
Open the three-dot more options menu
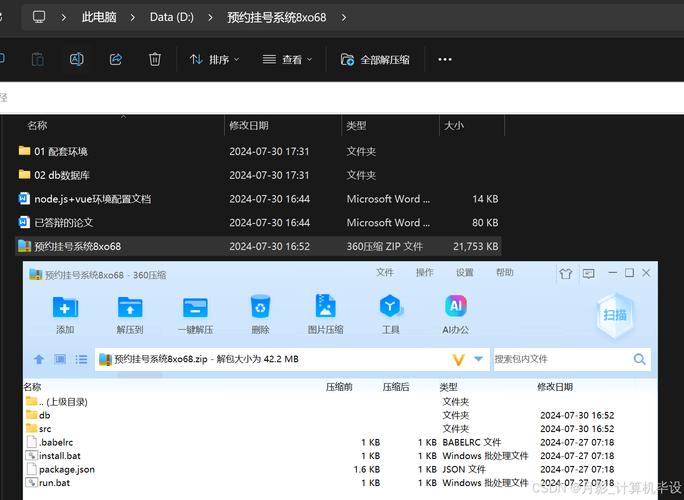[445, 59]
